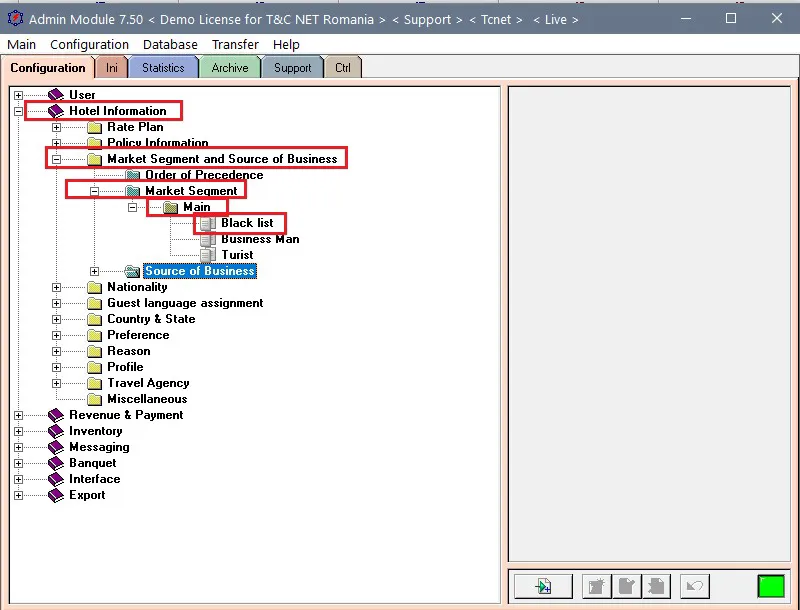The image size is (800, 610).
Task: Click the Miscellaneous folder icon
Action: tap(94, 399)
